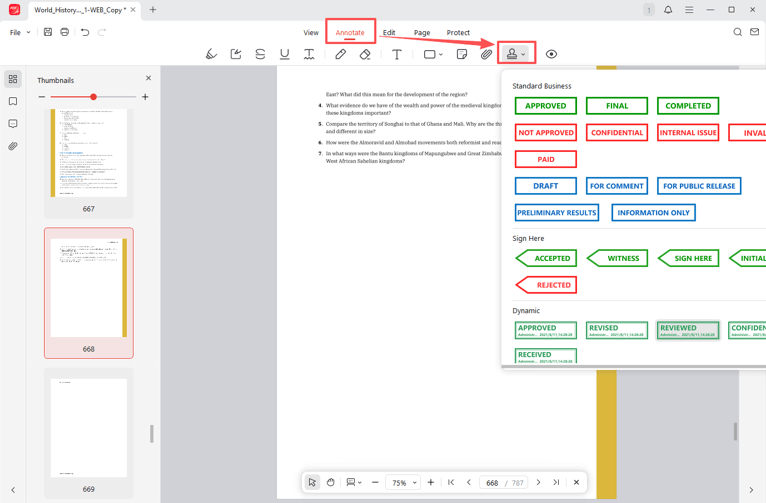Increase thumbnail size with plus button
This screenshot has height=503, width=766.
(x=145, y=97)
